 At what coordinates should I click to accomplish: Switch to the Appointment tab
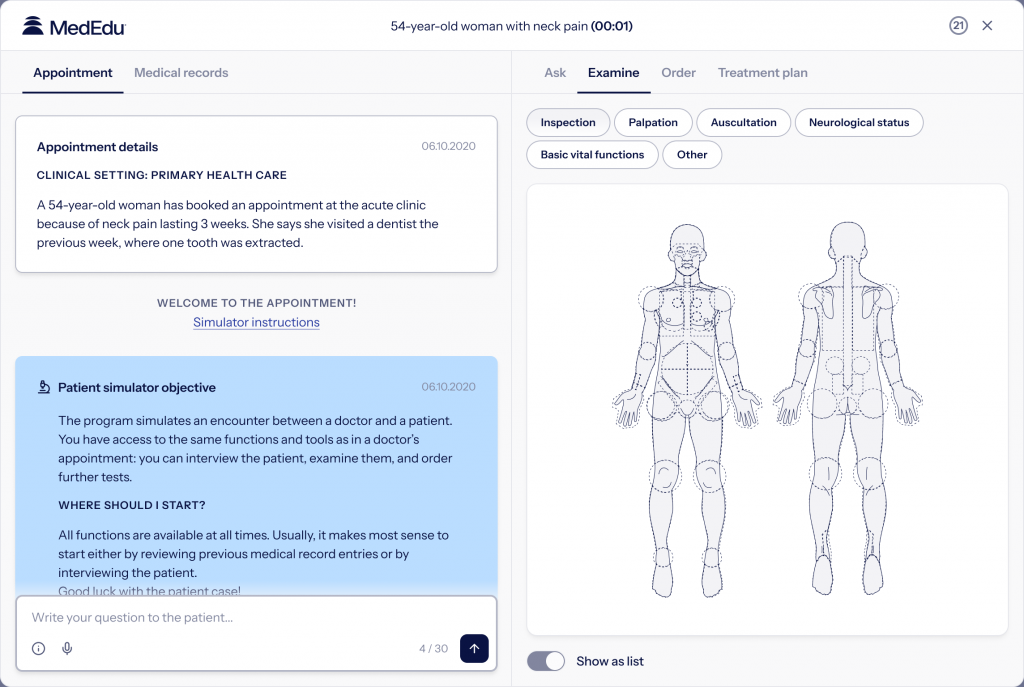(x=72, y=72)
